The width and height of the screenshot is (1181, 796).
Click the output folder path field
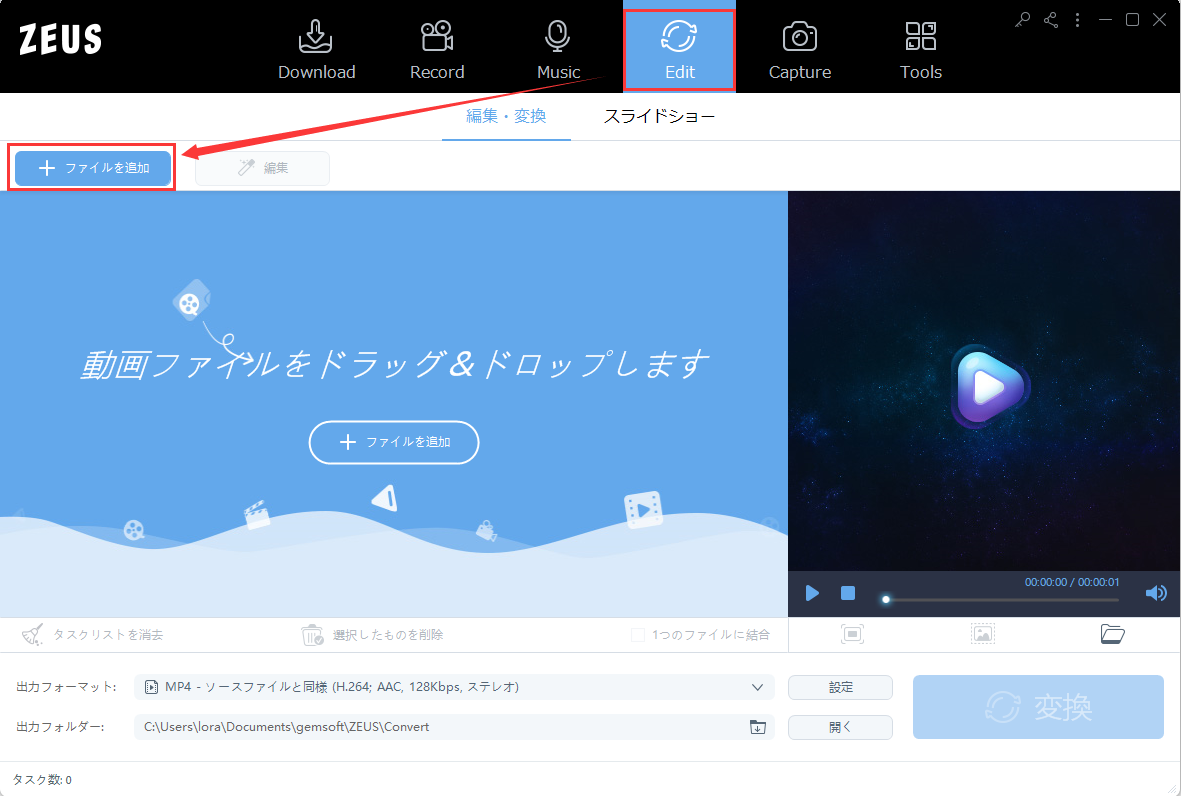[454, 727]
